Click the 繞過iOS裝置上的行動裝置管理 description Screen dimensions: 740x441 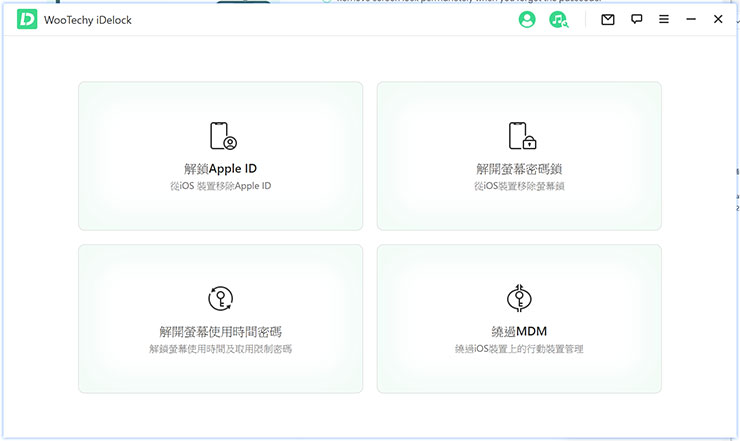[519, 349]
